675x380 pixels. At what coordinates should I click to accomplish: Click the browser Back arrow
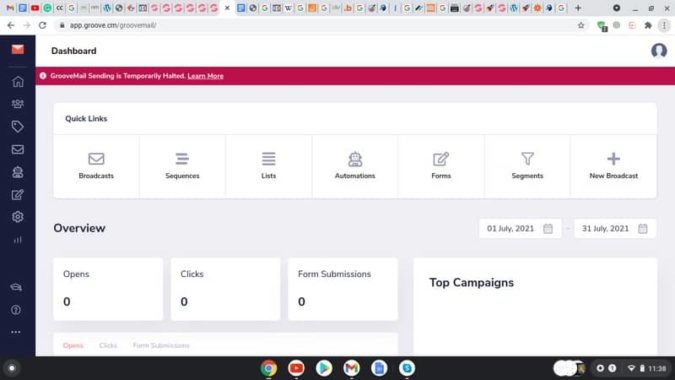click(x=11, y=25)
